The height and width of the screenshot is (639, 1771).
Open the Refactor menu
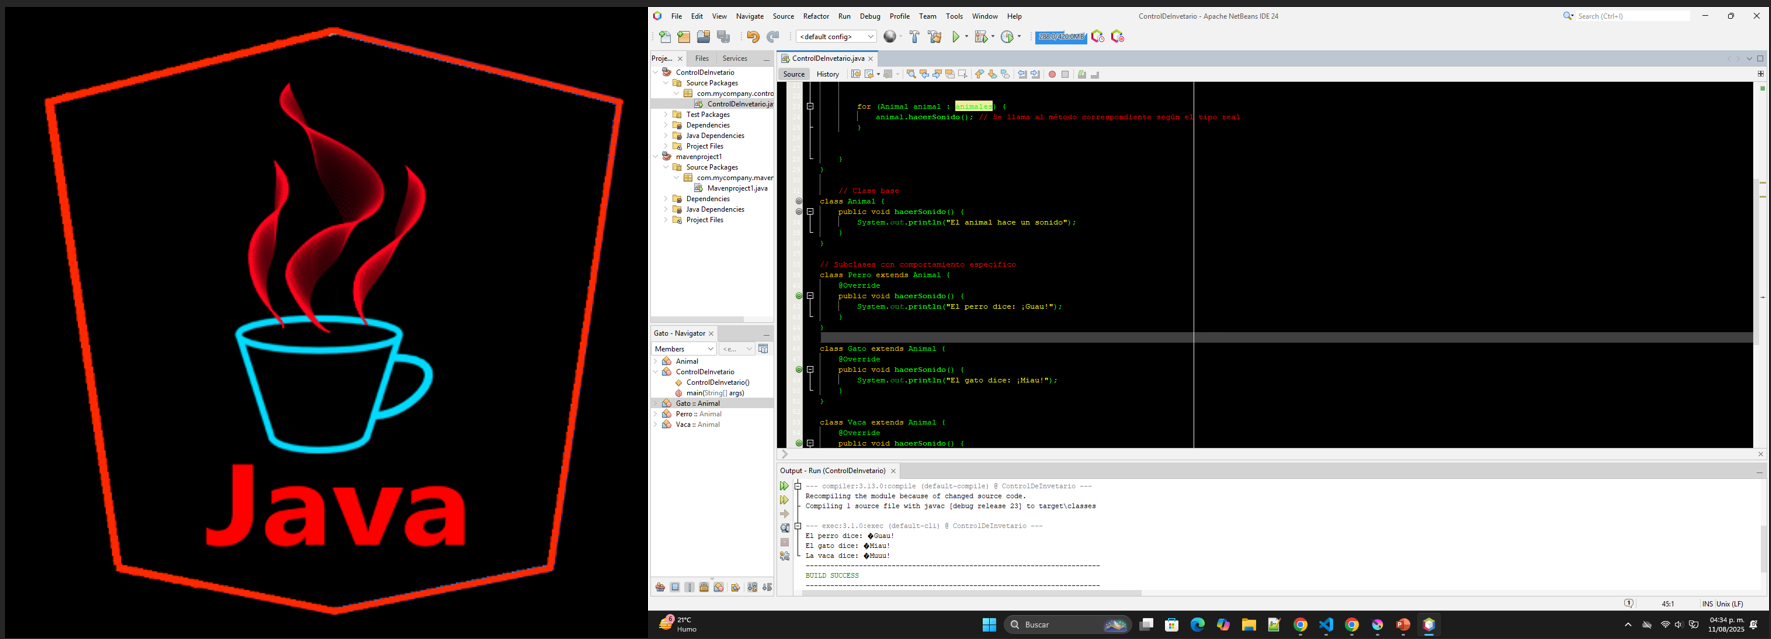pos(816,16)
